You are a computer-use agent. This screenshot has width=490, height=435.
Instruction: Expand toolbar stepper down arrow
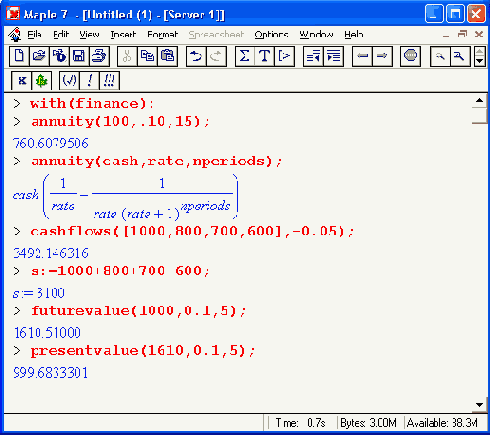point(479,61)
